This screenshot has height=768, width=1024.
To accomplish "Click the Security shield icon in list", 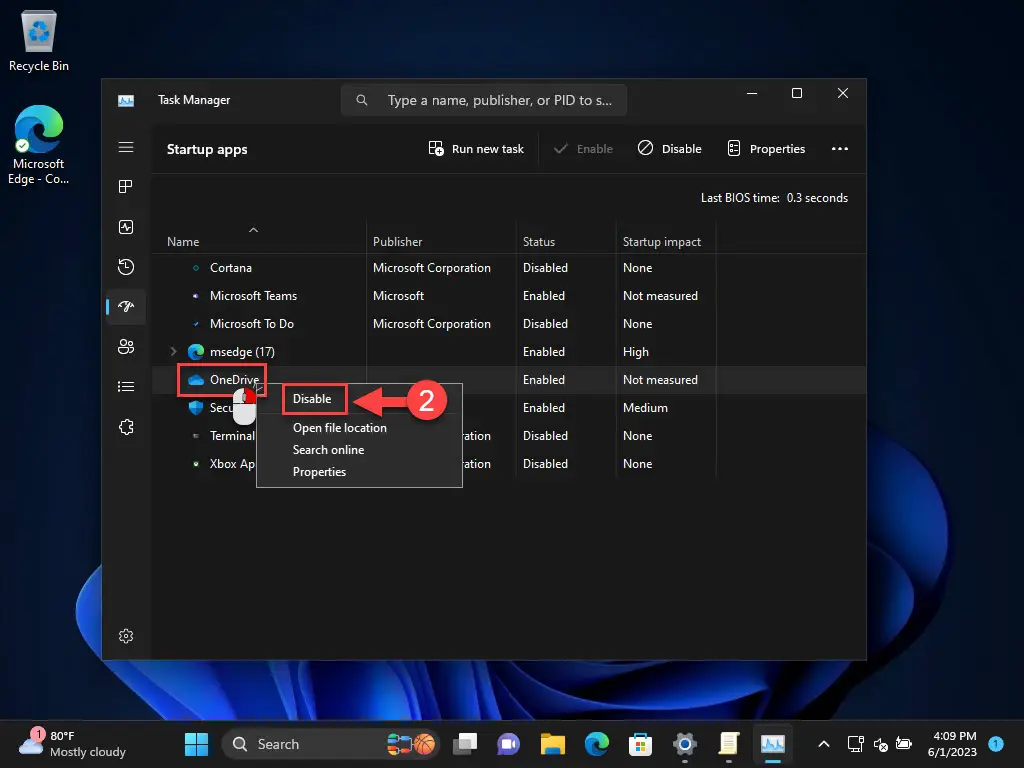I will point(196,408).
